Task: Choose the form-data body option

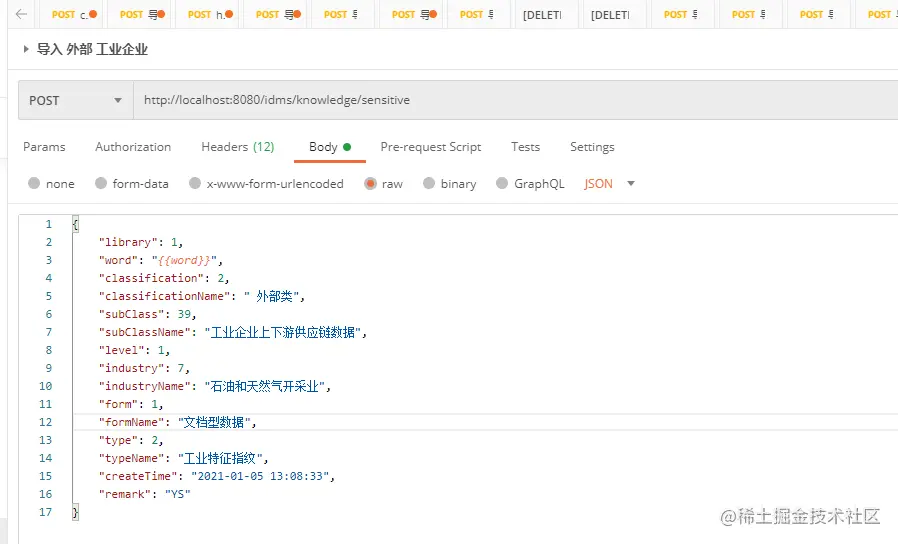Action: [x=101, y=183]
